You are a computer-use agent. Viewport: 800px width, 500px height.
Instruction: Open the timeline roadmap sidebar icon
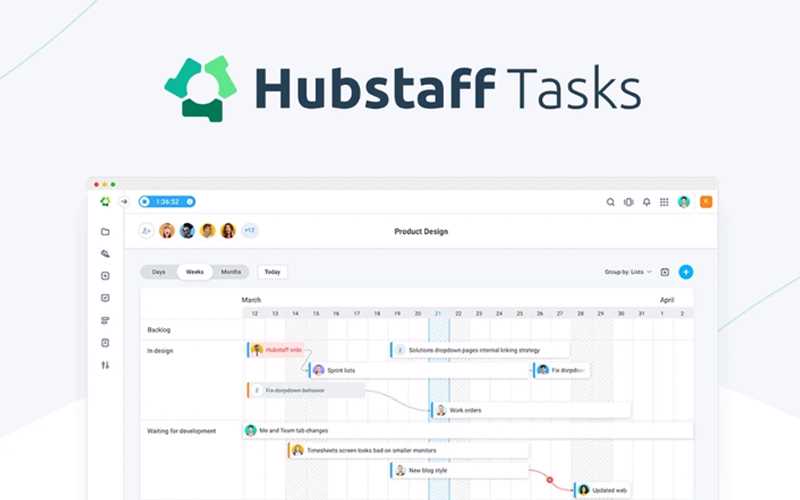pyautogui.click(x=105, y=320)
